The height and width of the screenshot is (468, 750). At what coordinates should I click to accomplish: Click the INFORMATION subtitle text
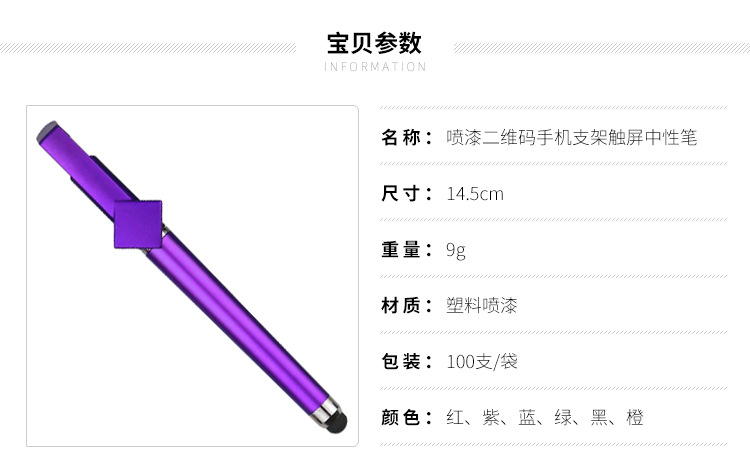coord(375,67)
